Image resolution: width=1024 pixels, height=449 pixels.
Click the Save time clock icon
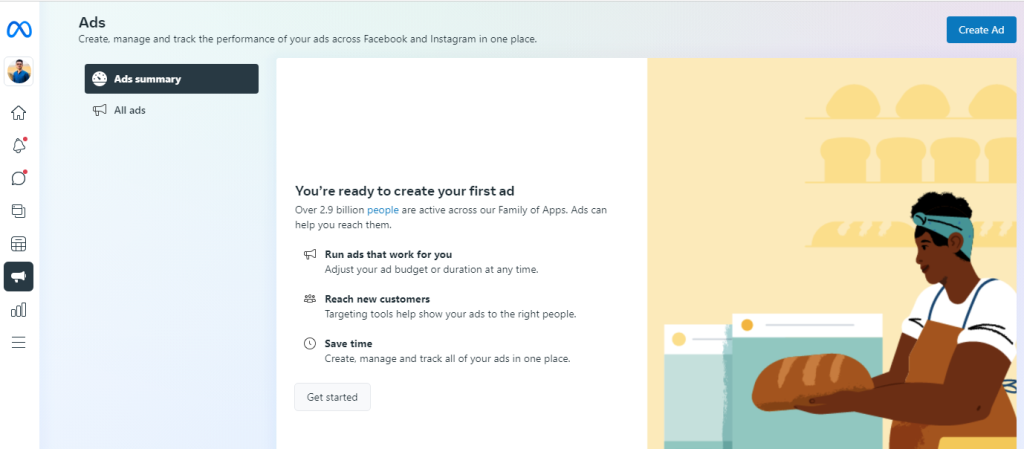pos(310,343)
